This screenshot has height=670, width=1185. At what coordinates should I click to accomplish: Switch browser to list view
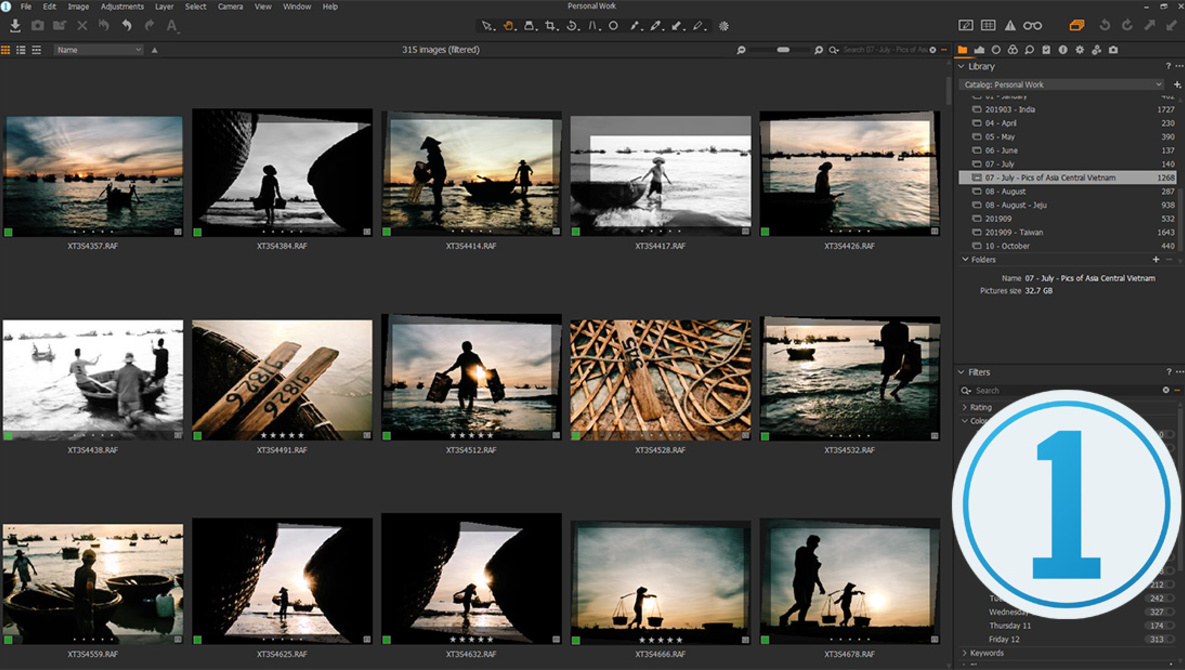coord(20,50)
